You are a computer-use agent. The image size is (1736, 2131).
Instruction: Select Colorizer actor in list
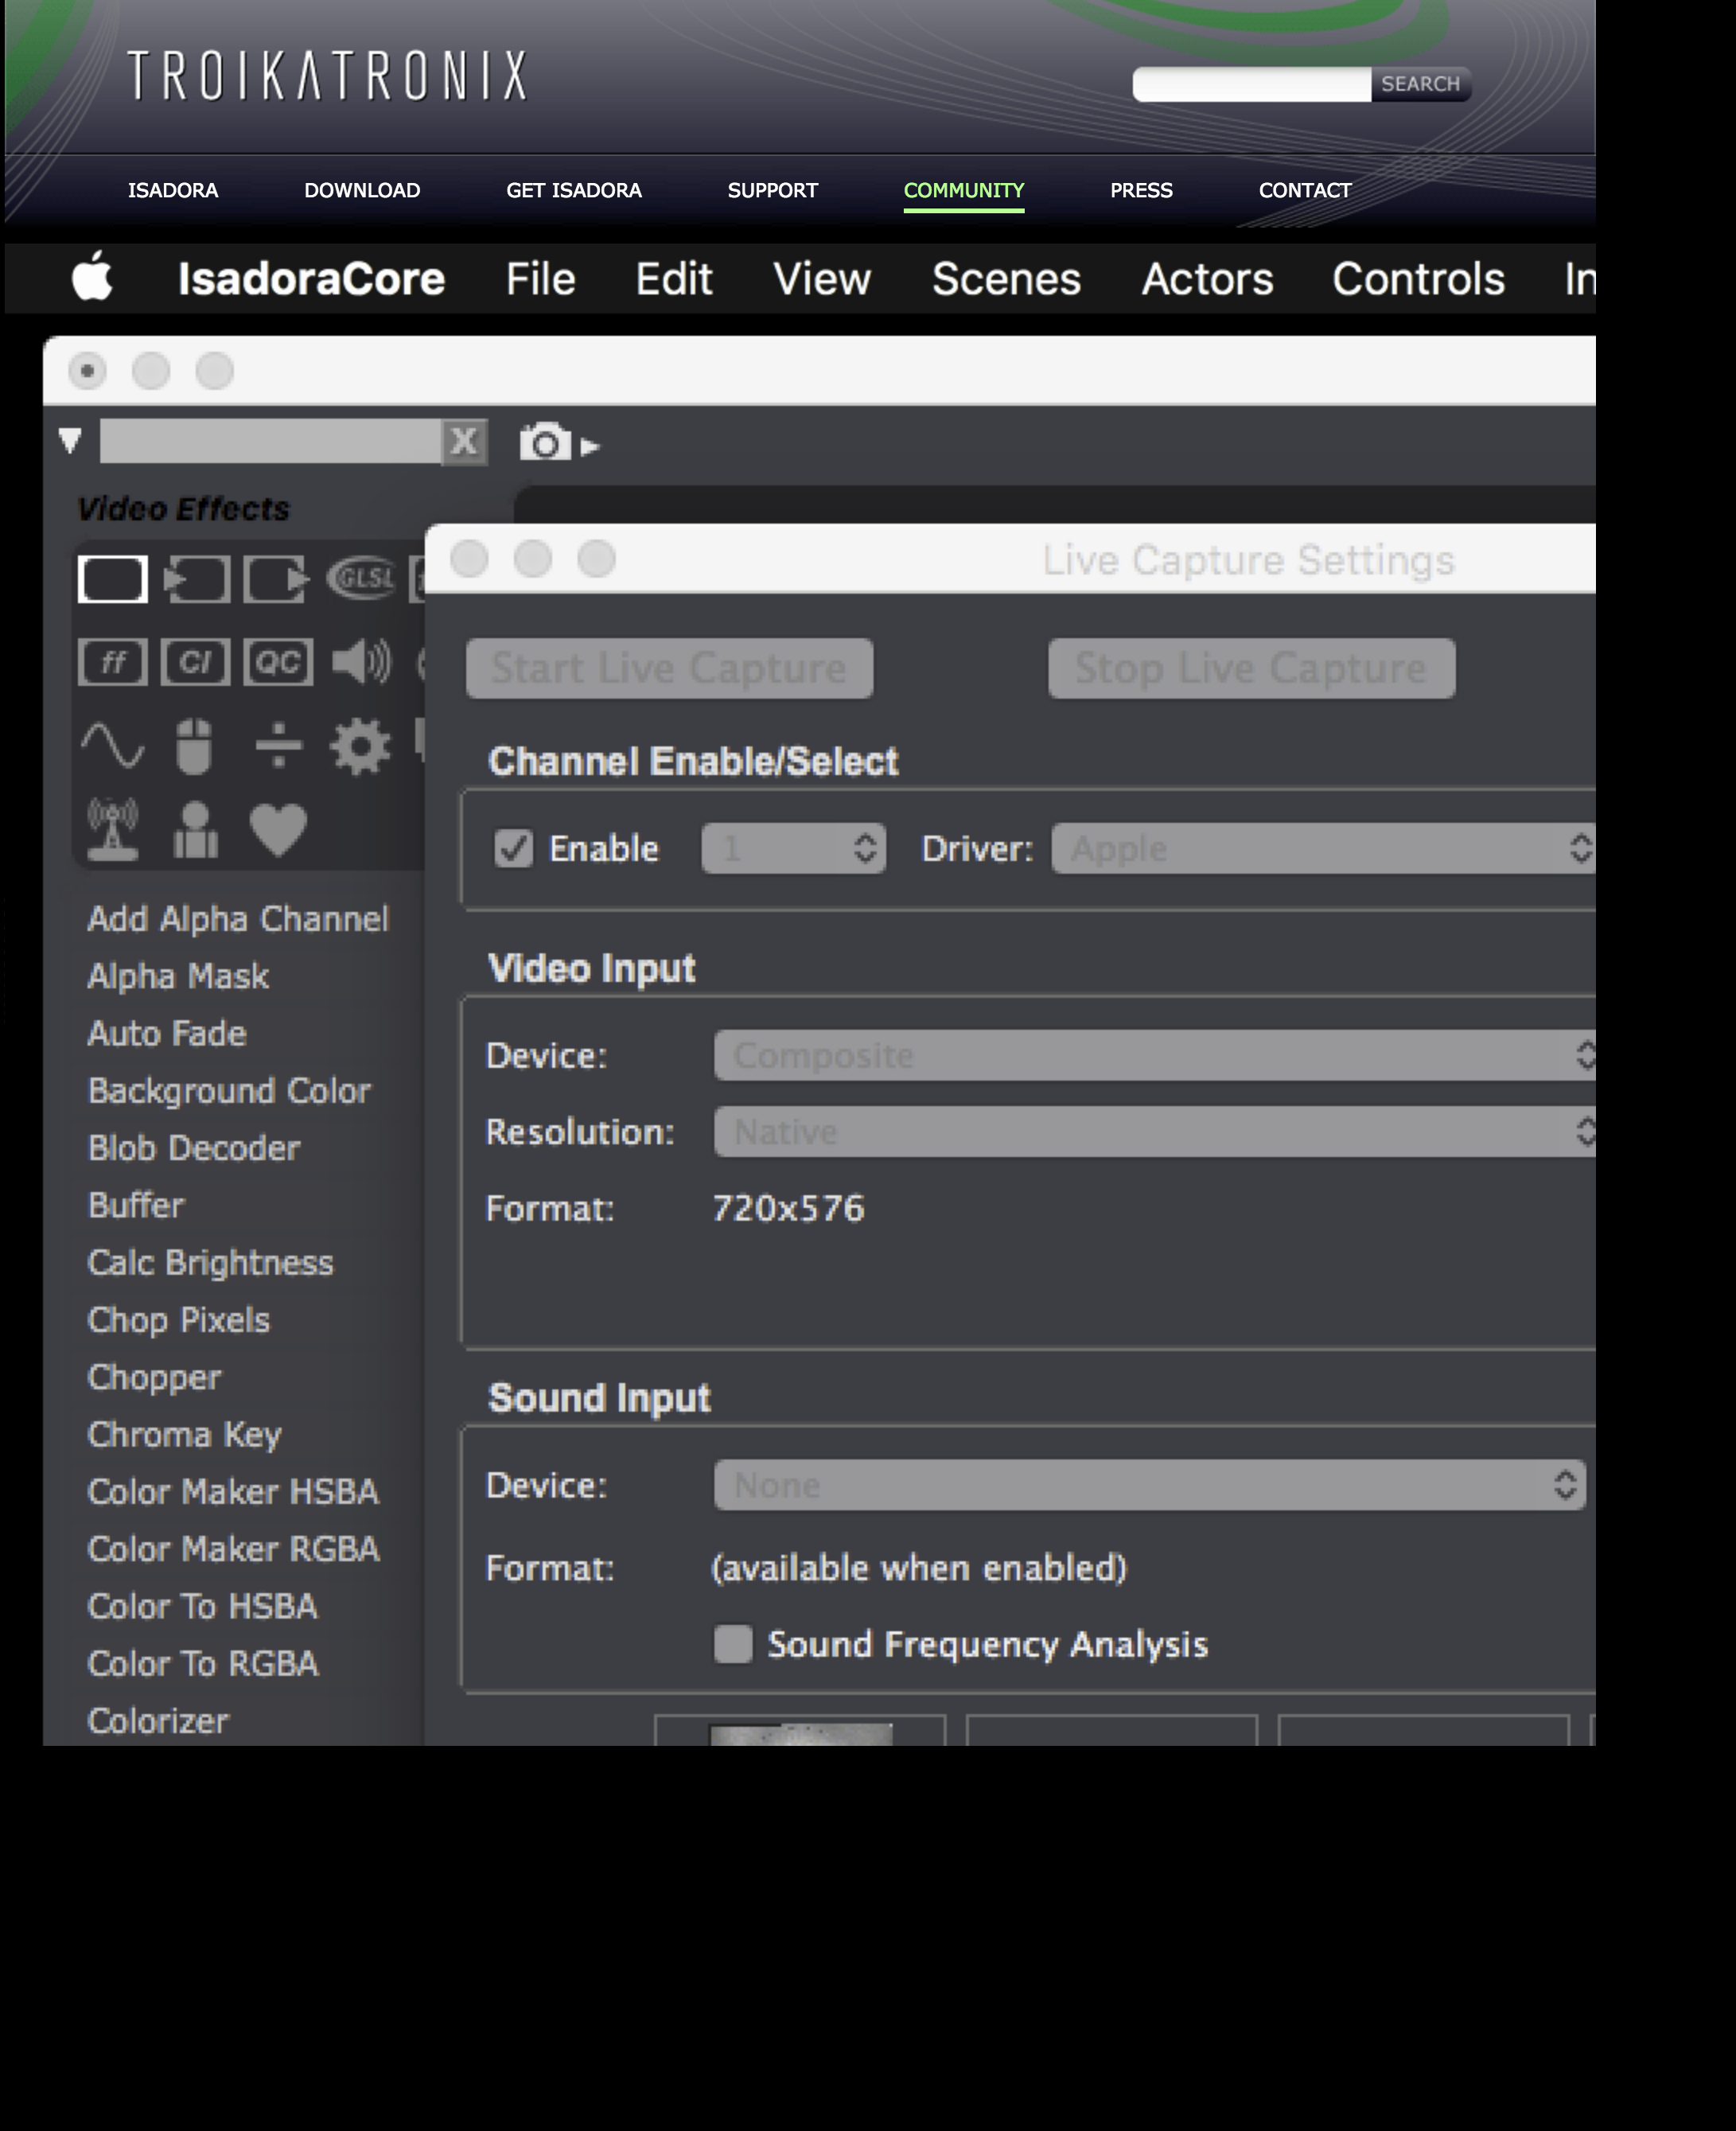click(158, 1720)
